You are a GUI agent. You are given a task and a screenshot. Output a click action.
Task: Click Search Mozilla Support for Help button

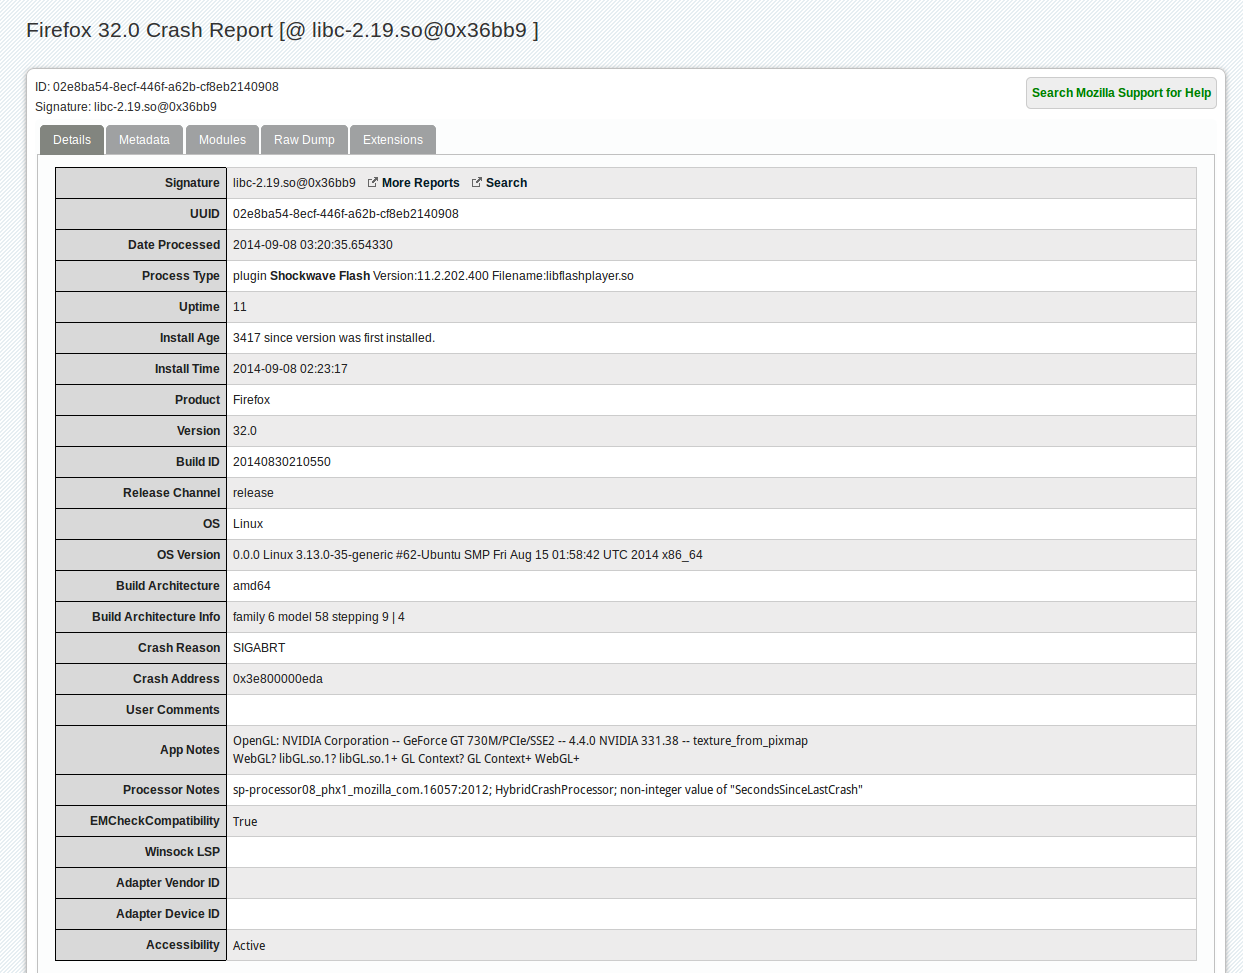click(1121, 93)
